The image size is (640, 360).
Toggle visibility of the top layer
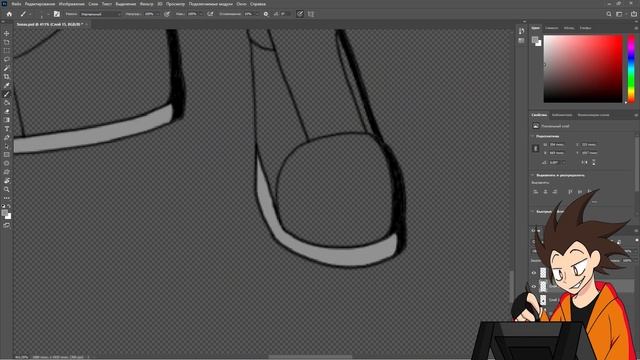(x=534, y=273)
